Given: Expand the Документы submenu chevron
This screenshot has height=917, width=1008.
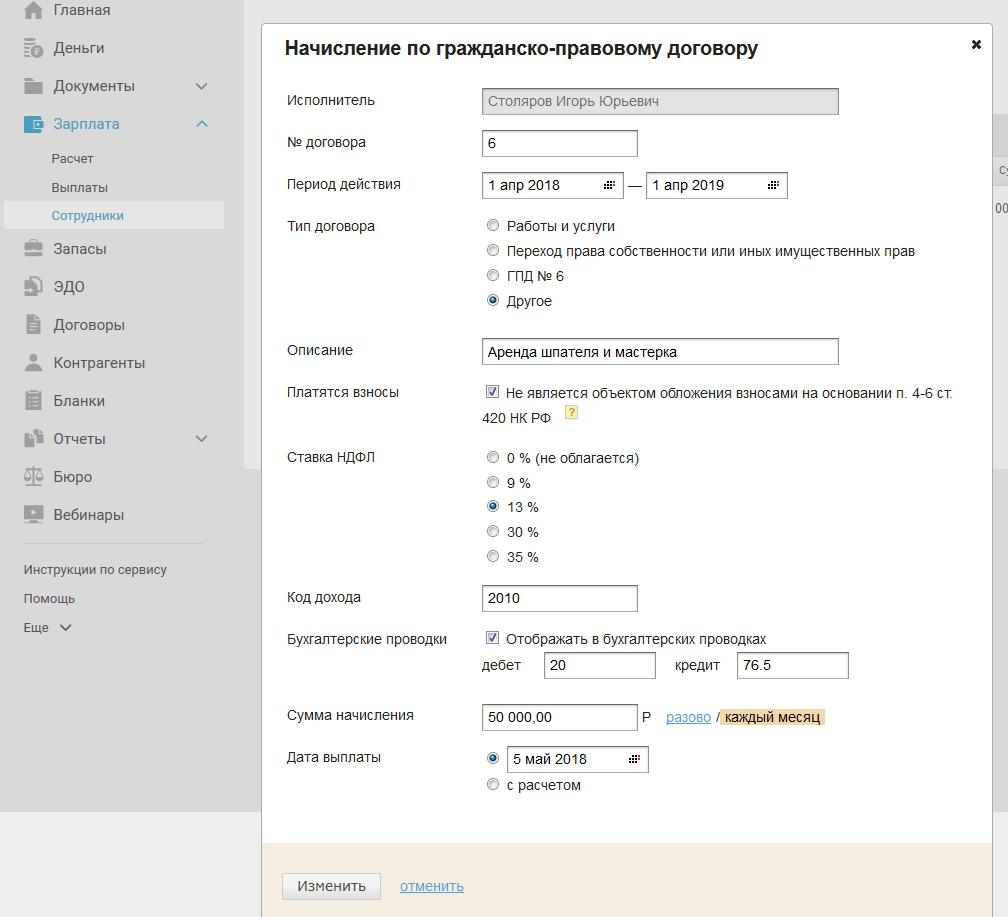Looking at the screenshot, I should click(201, 87).
